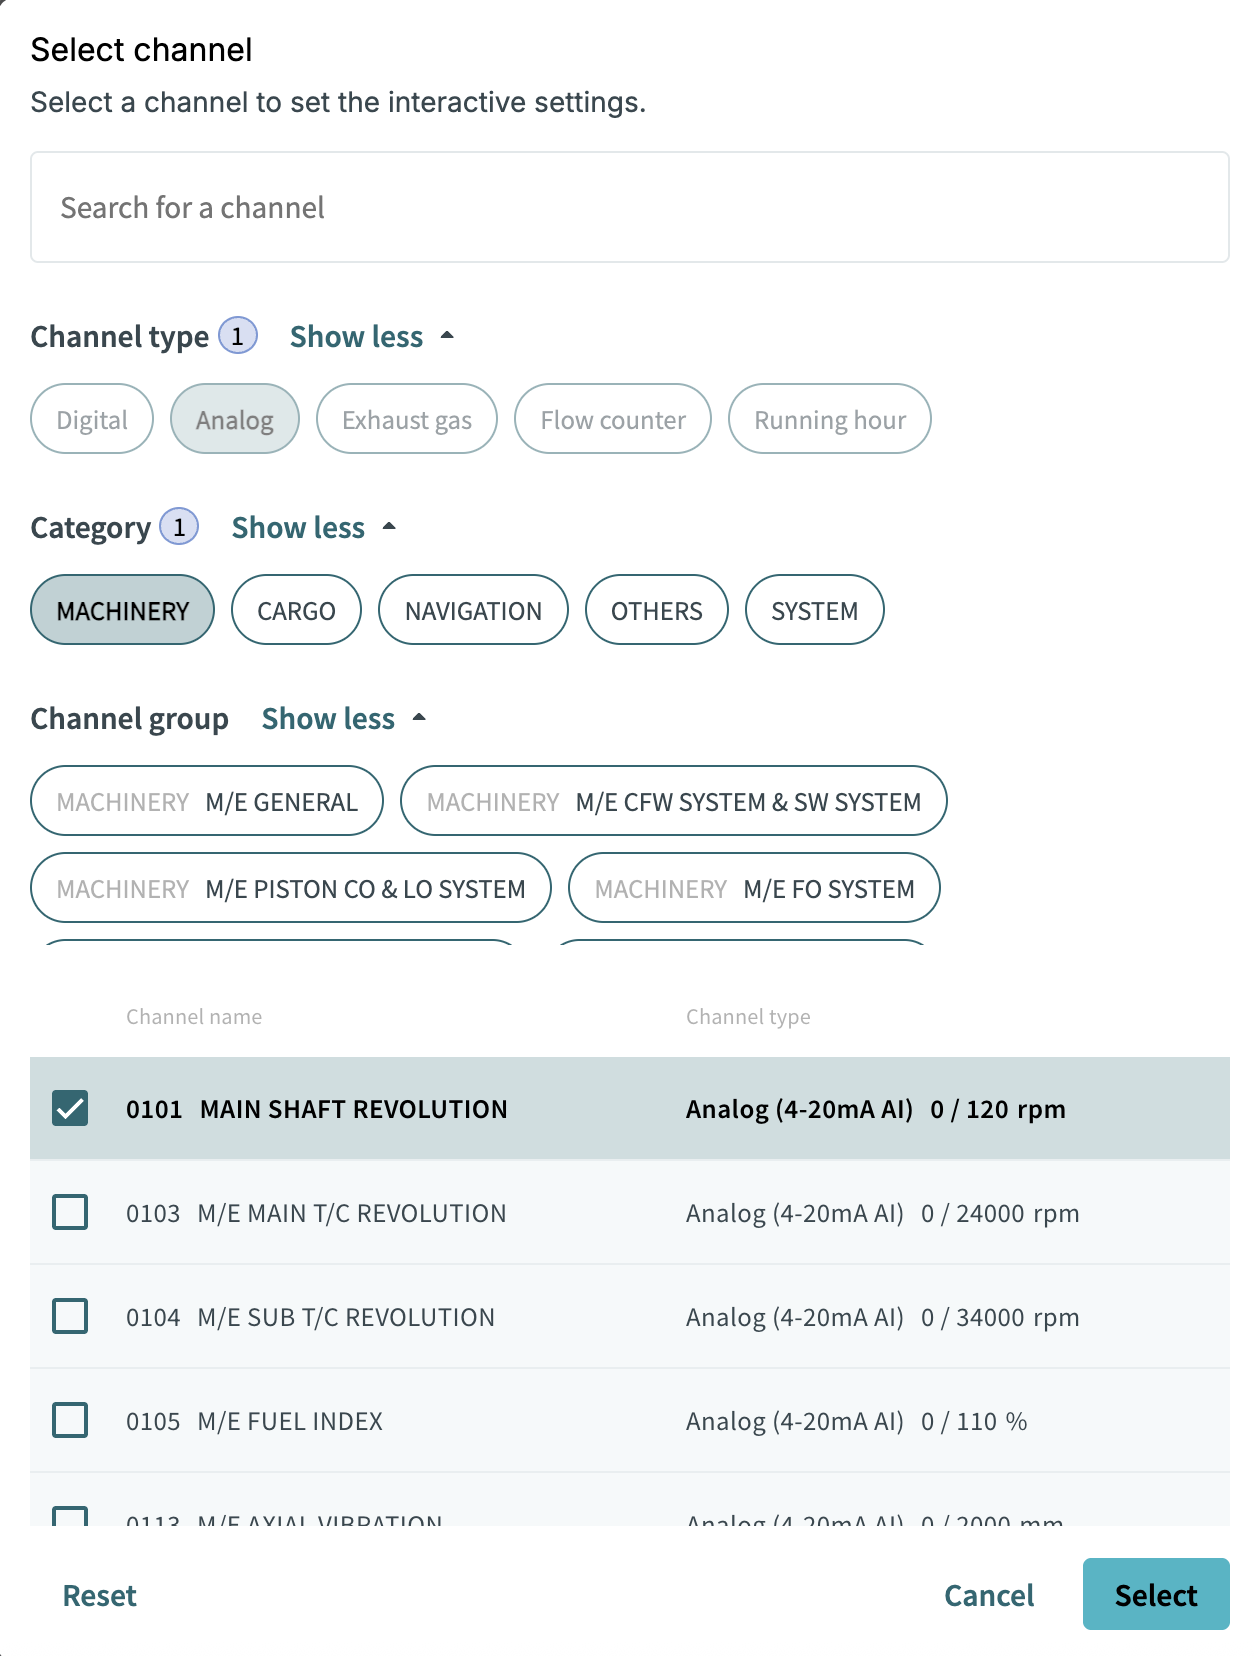Click the '0 / 120 rpm' channel type value
Viewport: 1254px width, 1656px height.
click(998, 1109)
